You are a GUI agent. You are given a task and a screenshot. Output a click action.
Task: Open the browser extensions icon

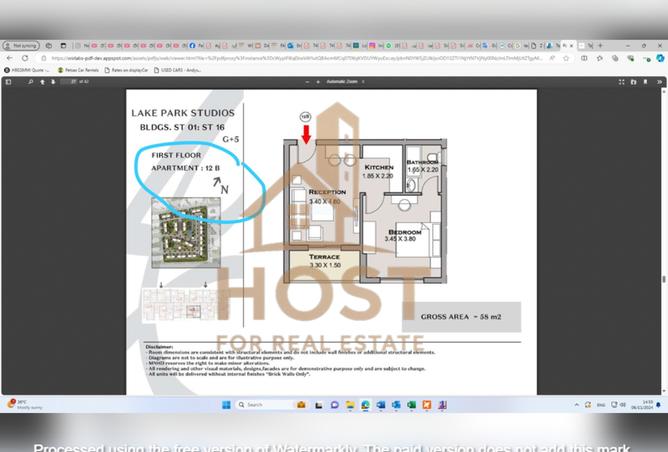point(631,58)
